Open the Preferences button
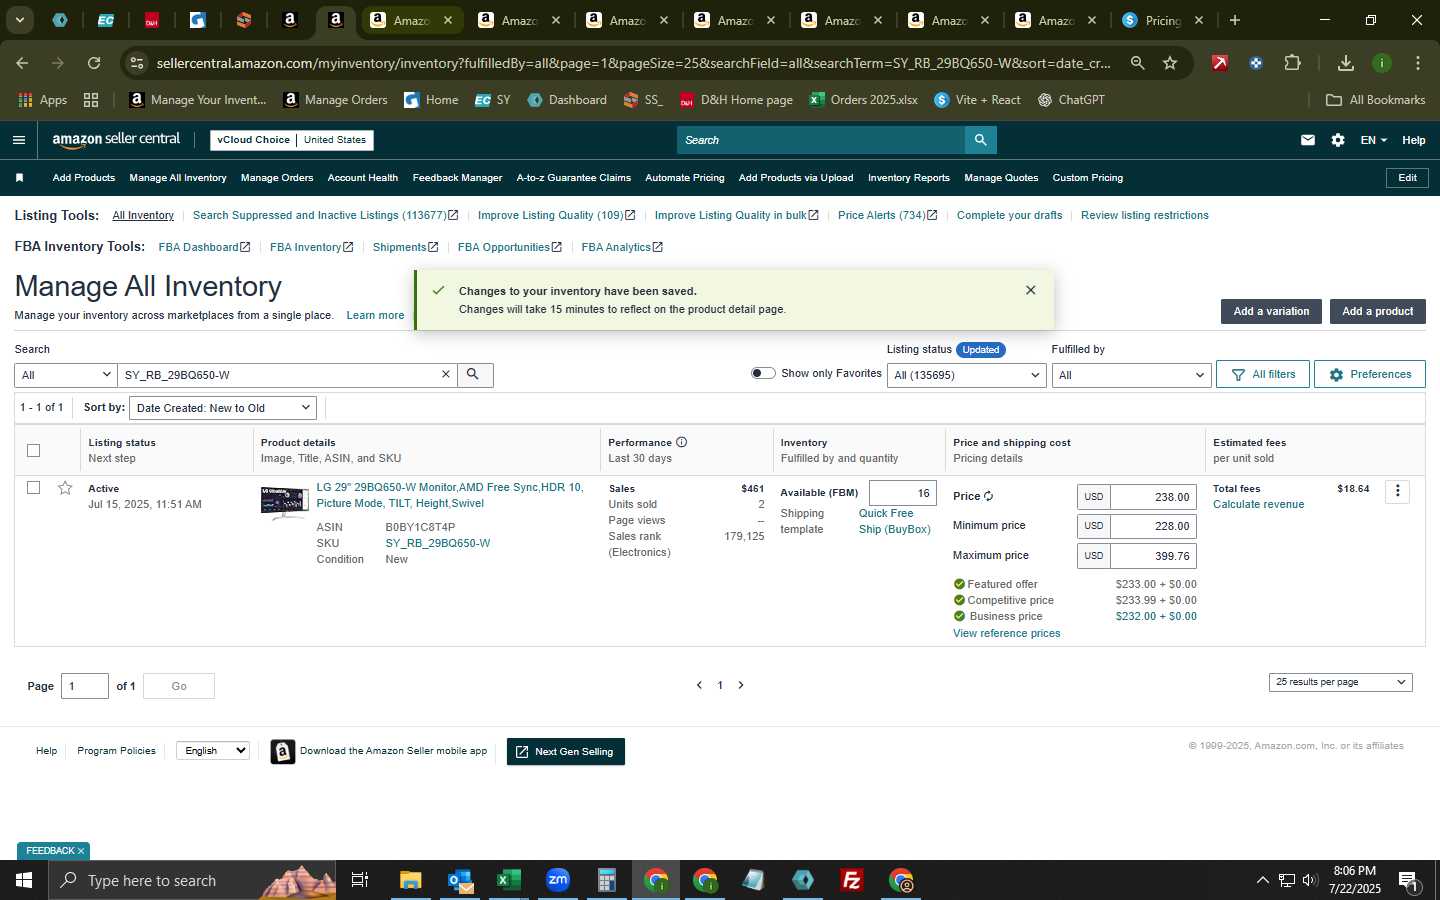Screen dimensions: 1440x900 pyautogui.click(x=1370, y=374)
